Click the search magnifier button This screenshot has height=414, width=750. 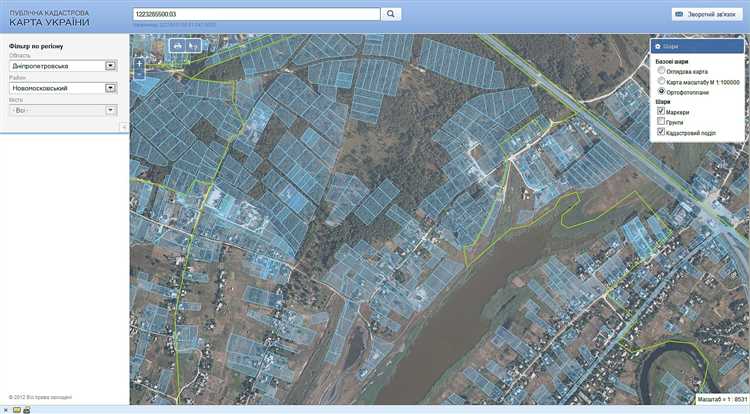coord(392,14)
